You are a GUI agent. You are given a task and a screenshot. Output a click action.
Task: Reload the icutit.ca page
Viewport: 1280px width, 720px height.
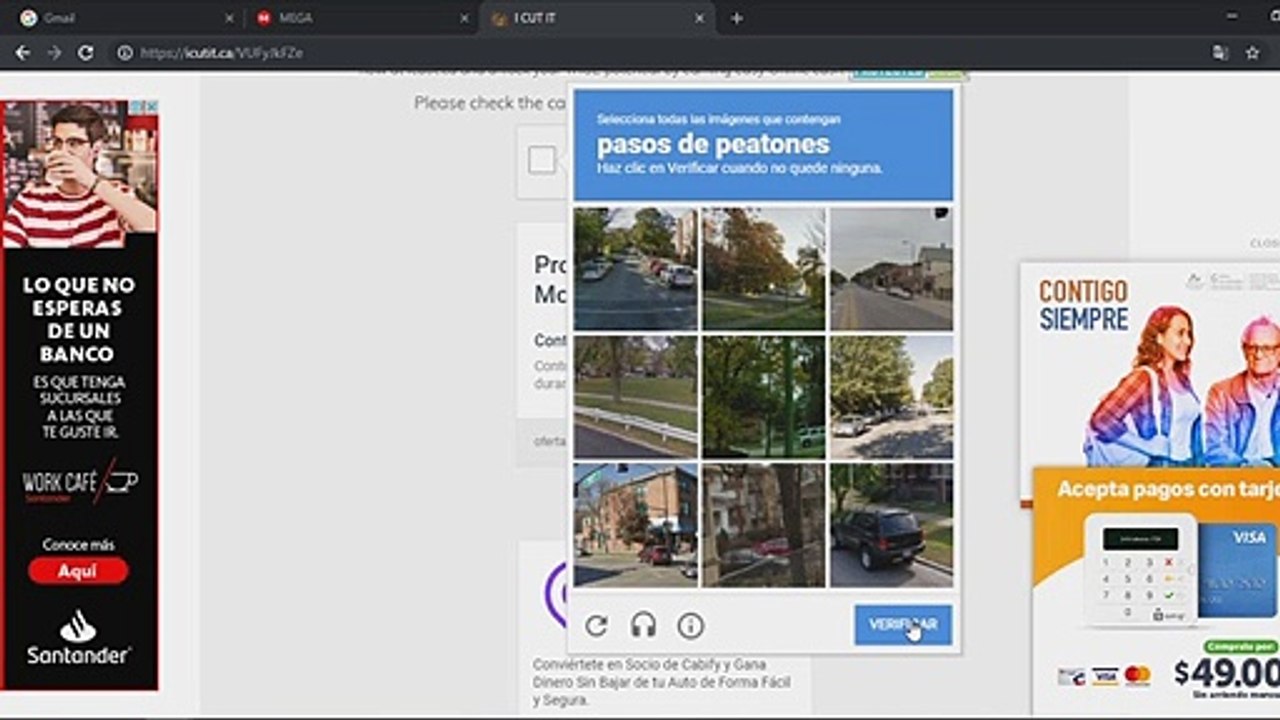click(86, 53)
